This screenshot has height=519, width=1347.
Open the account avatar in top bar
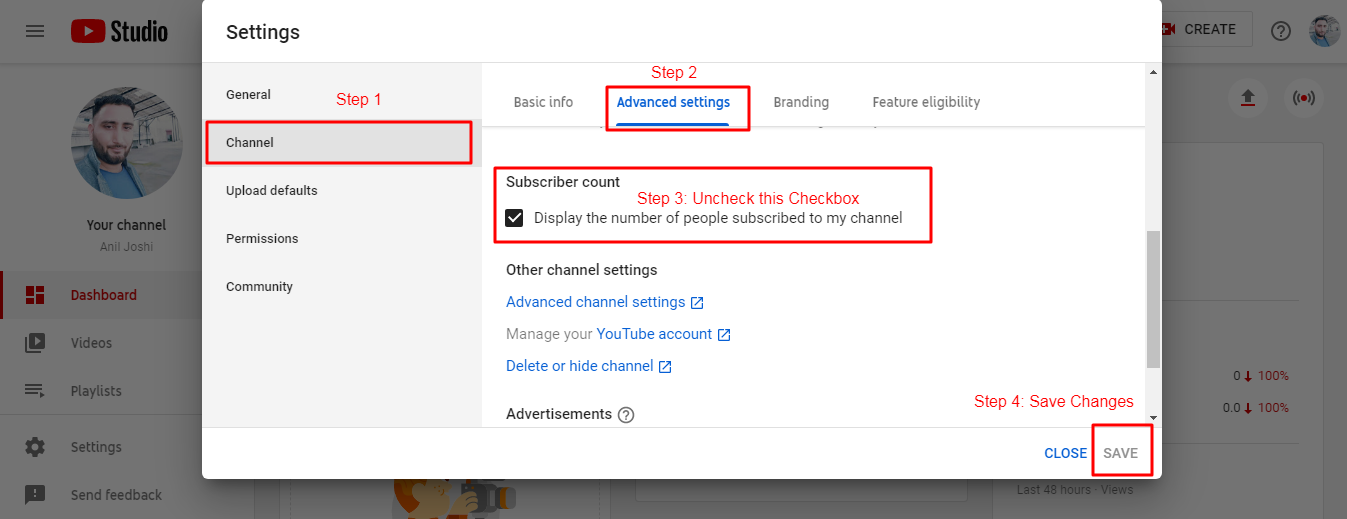tap(1325, 31)
